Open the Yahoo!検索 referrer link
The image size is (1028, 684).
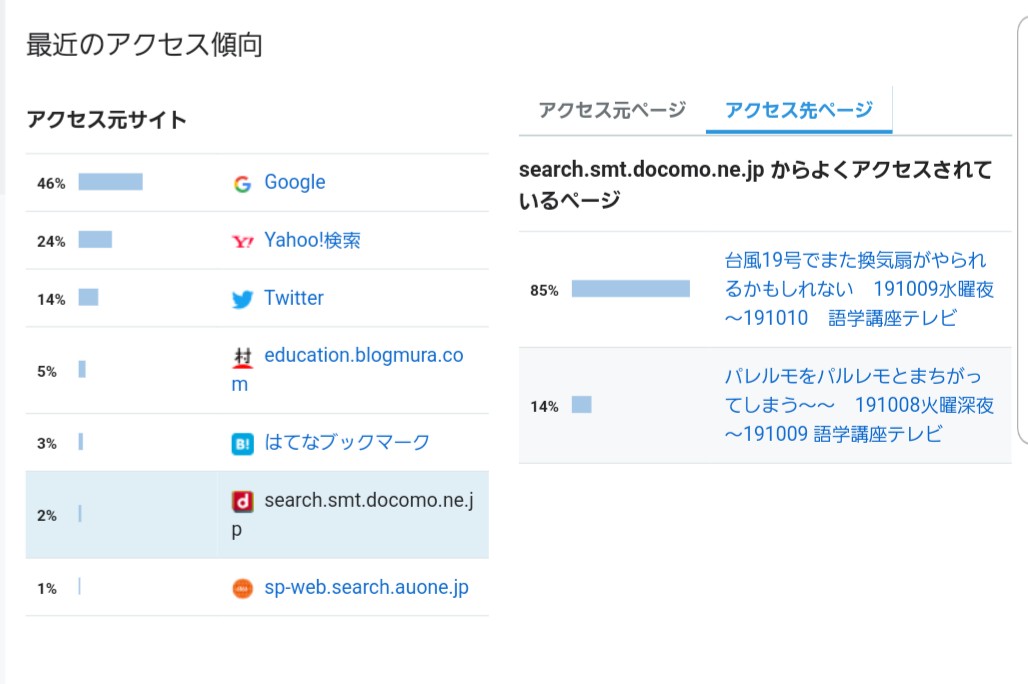pos(312,240)
